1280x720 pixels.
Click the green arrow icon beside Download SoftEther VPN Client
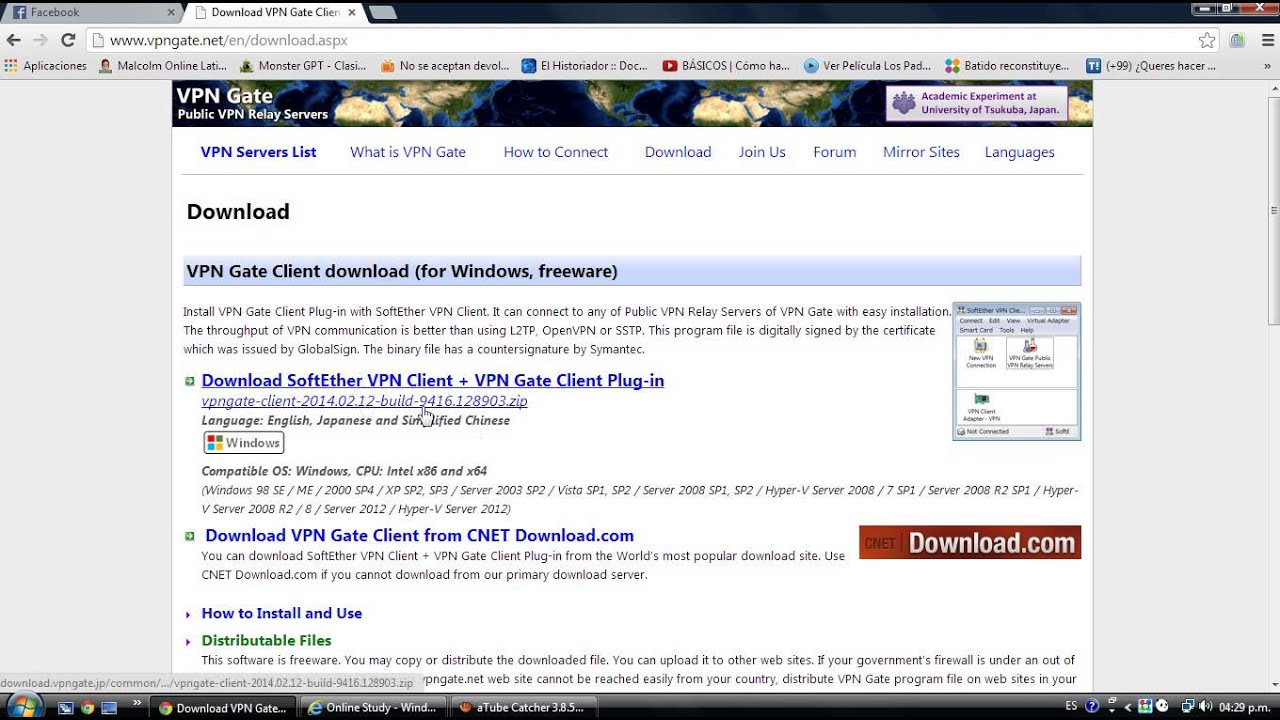tap(190, 381)
